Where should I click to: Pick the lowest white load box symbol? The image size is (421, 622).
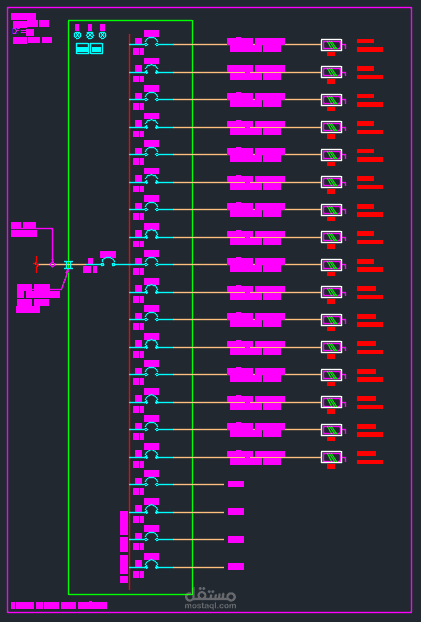point(331,457)
